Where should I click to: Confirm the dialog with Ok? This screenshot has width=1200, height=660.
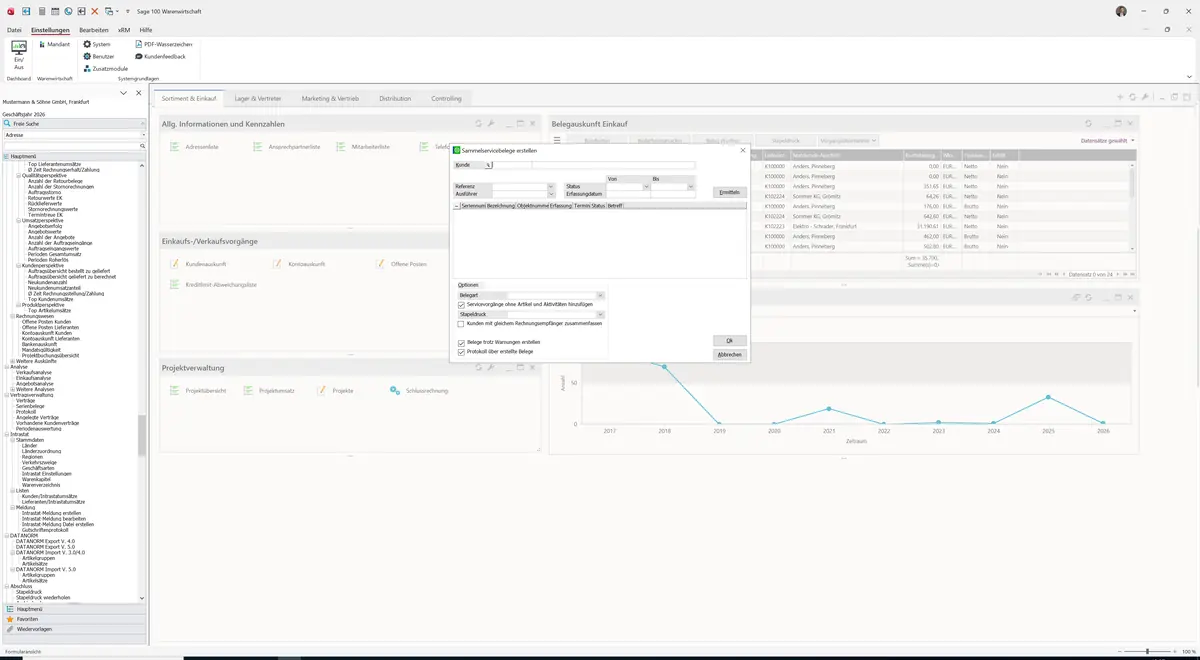click(730, 341)
